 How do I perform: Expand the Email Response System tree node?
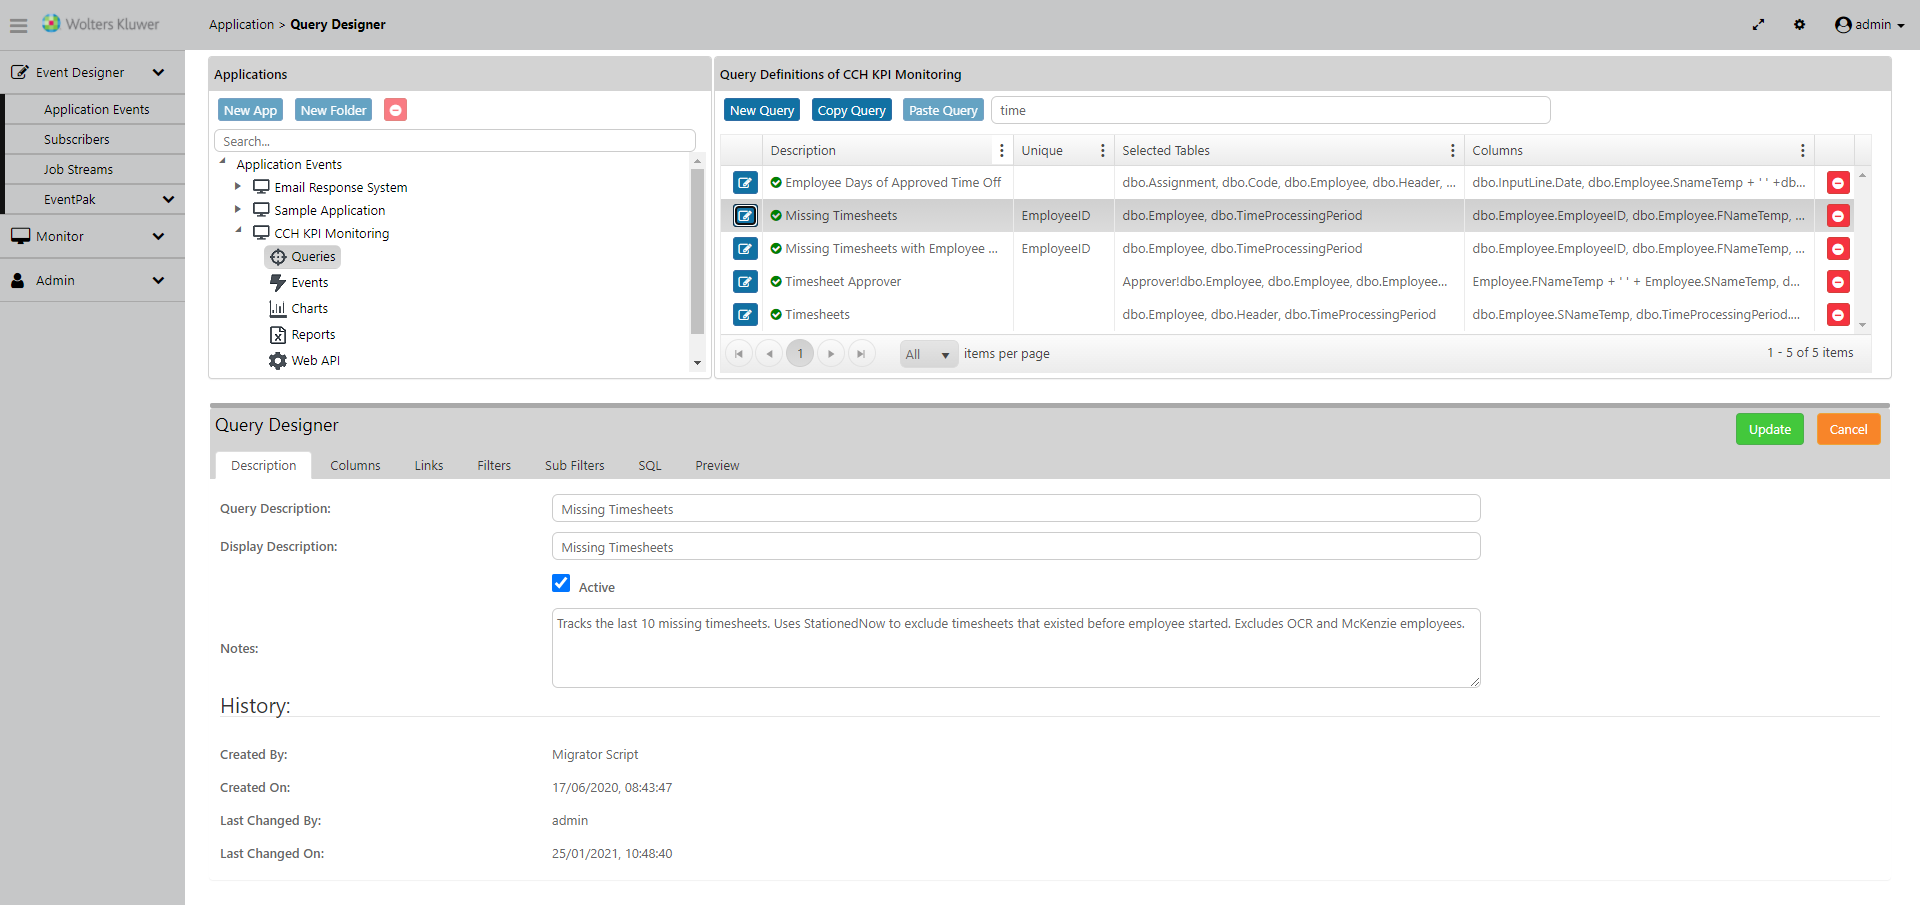(x=238, y=187)
